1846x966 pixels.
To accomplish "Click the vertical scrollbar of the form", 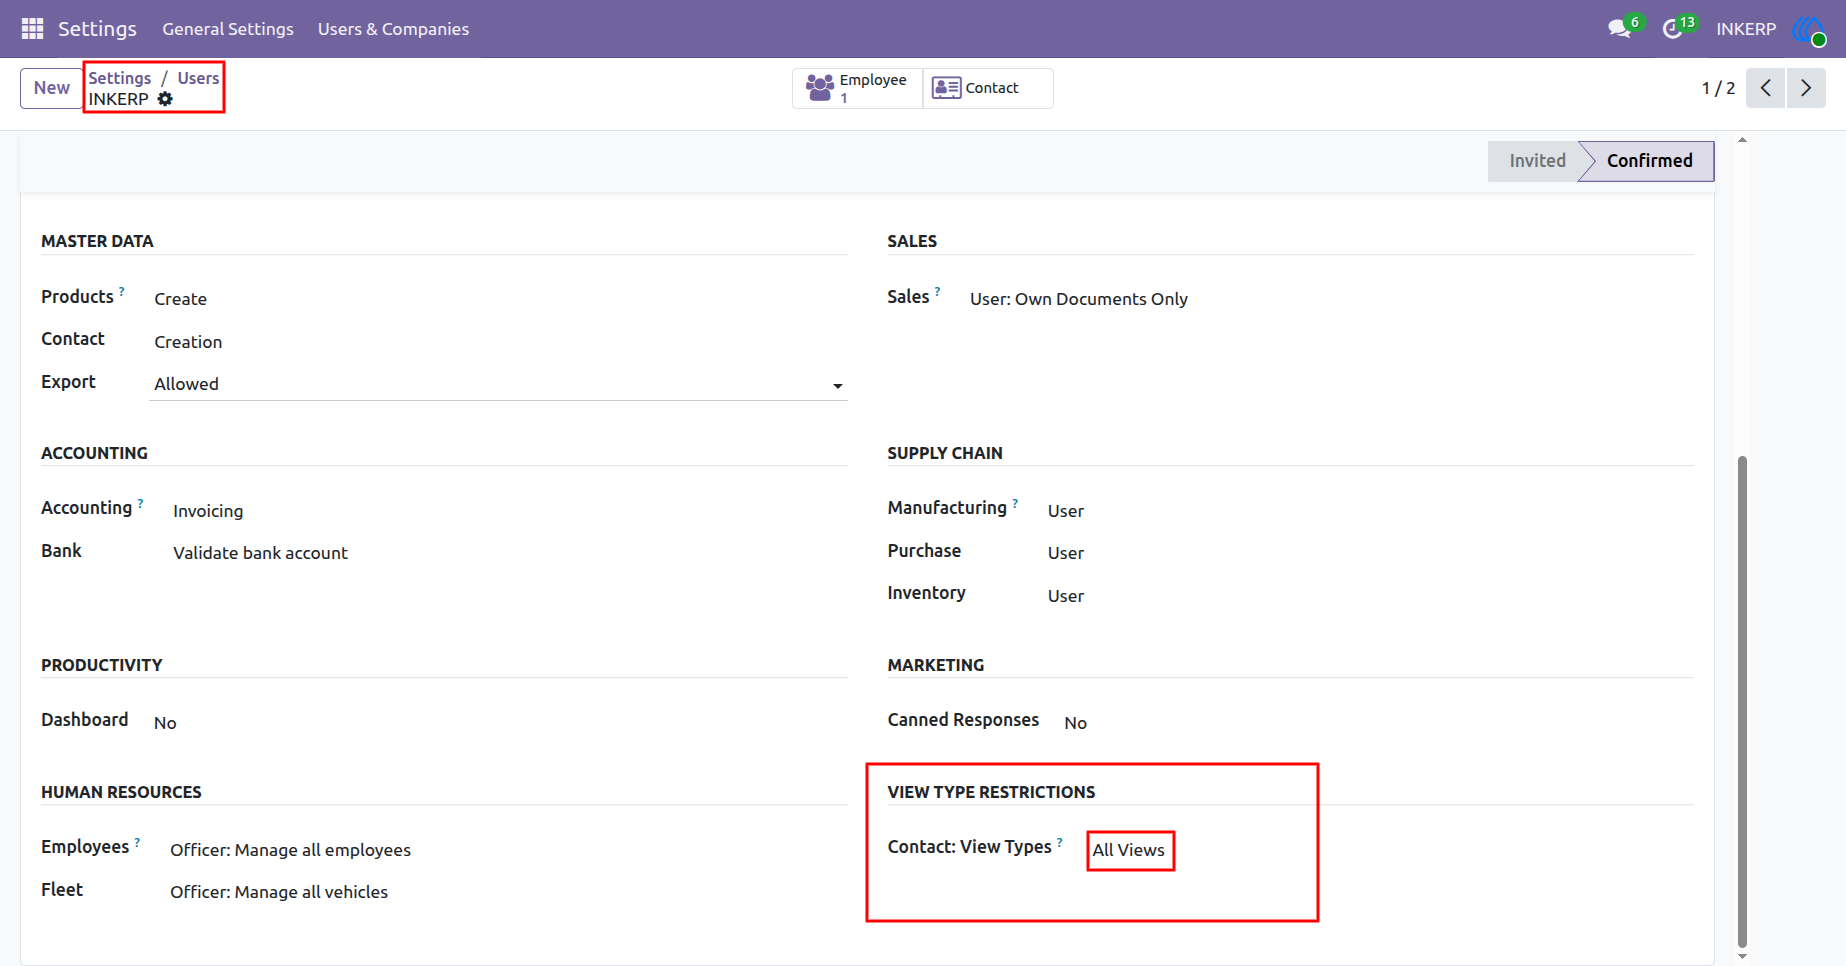I will pos(1742,700).
